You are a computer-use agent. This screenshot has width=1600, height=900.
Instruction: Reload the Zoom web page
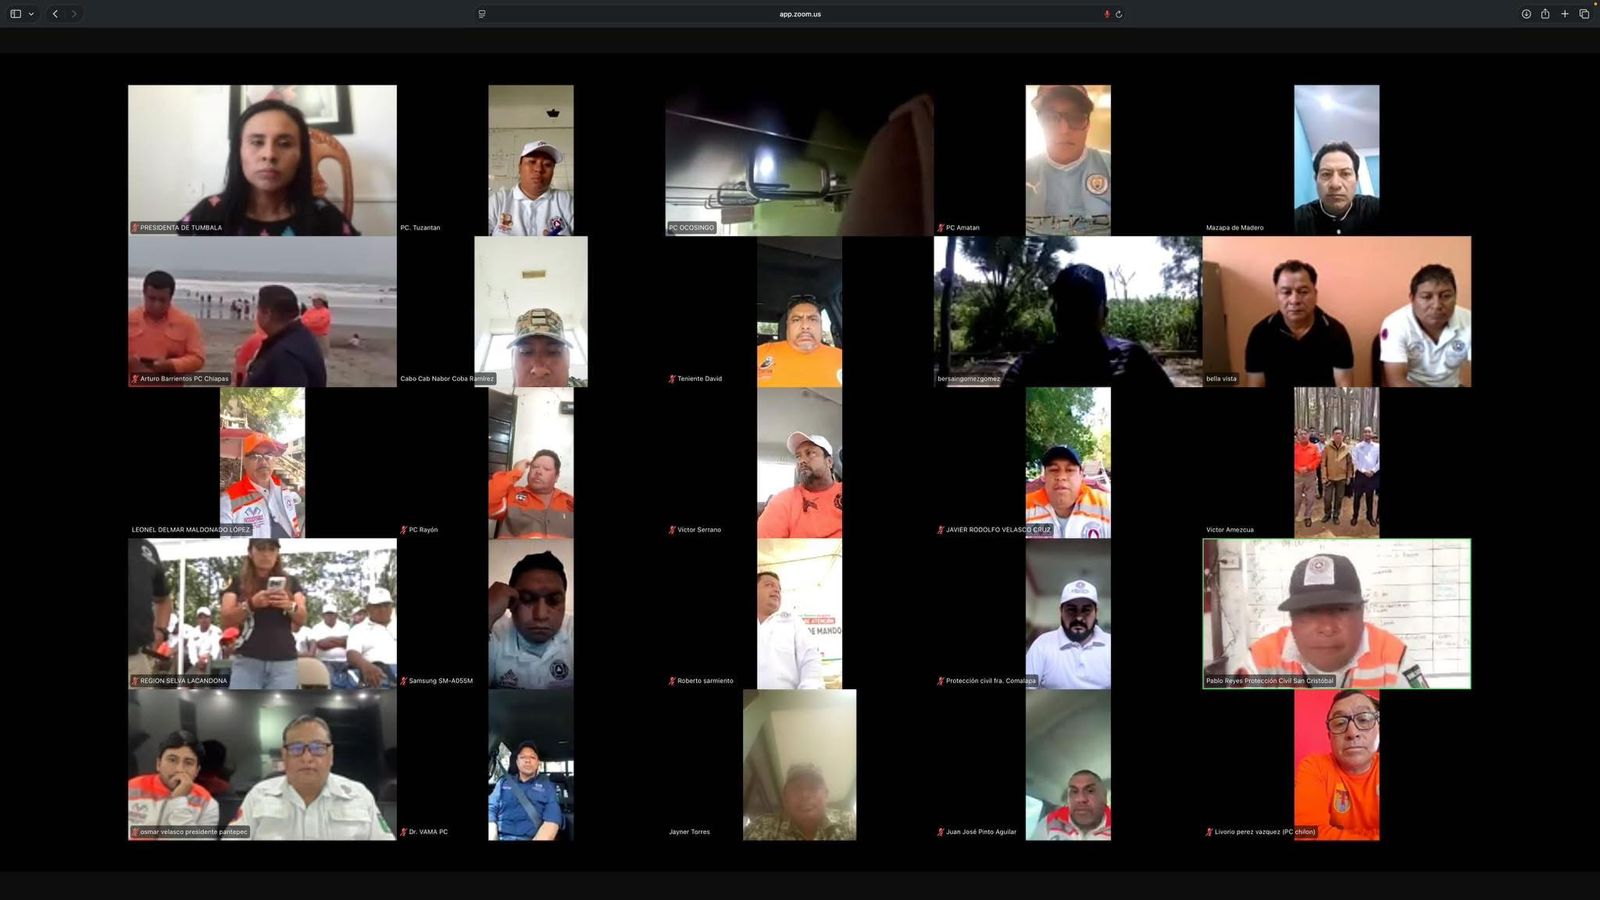tap(1118, 14)
